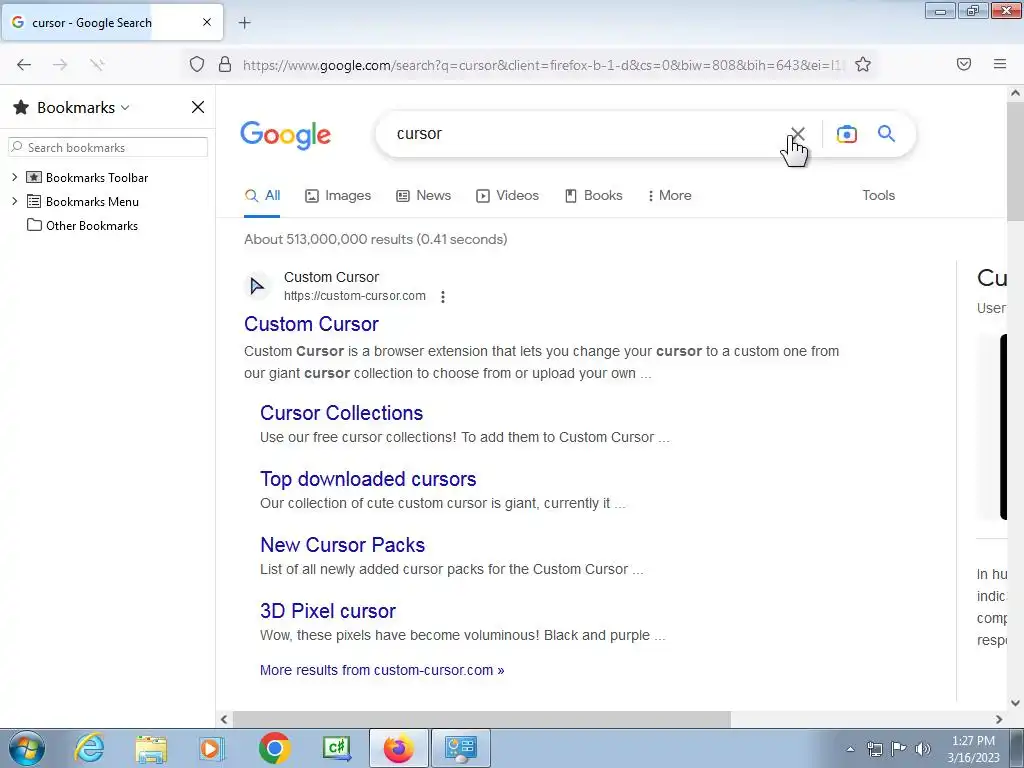The height and width of the screenshot is (768, 1024).
Task: Click the Google search magnifier button
Action: point(886,134)
